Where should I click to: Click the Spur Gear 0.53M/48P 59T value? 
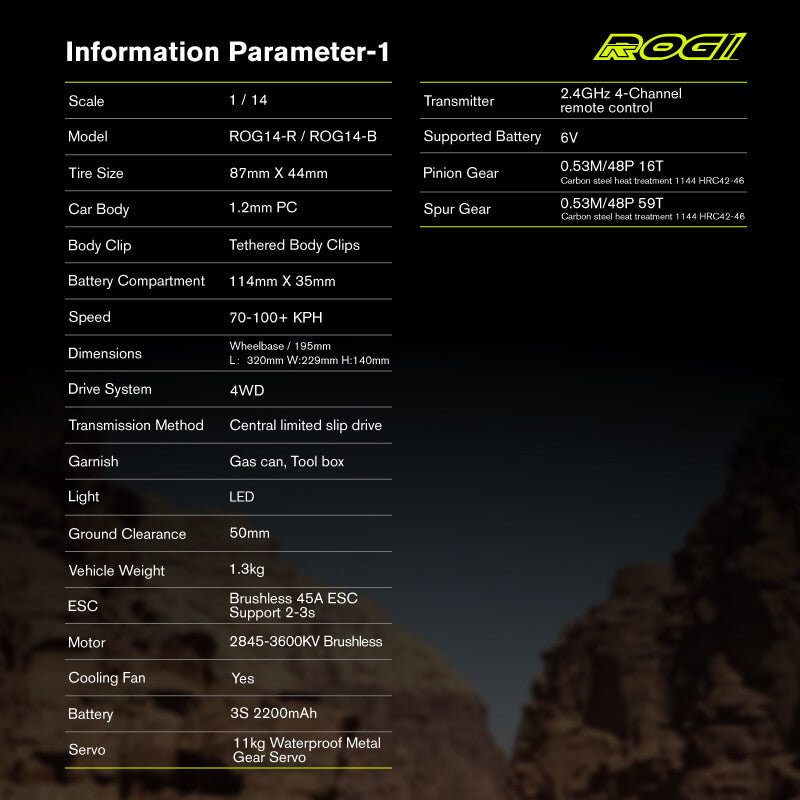(612, 203)
